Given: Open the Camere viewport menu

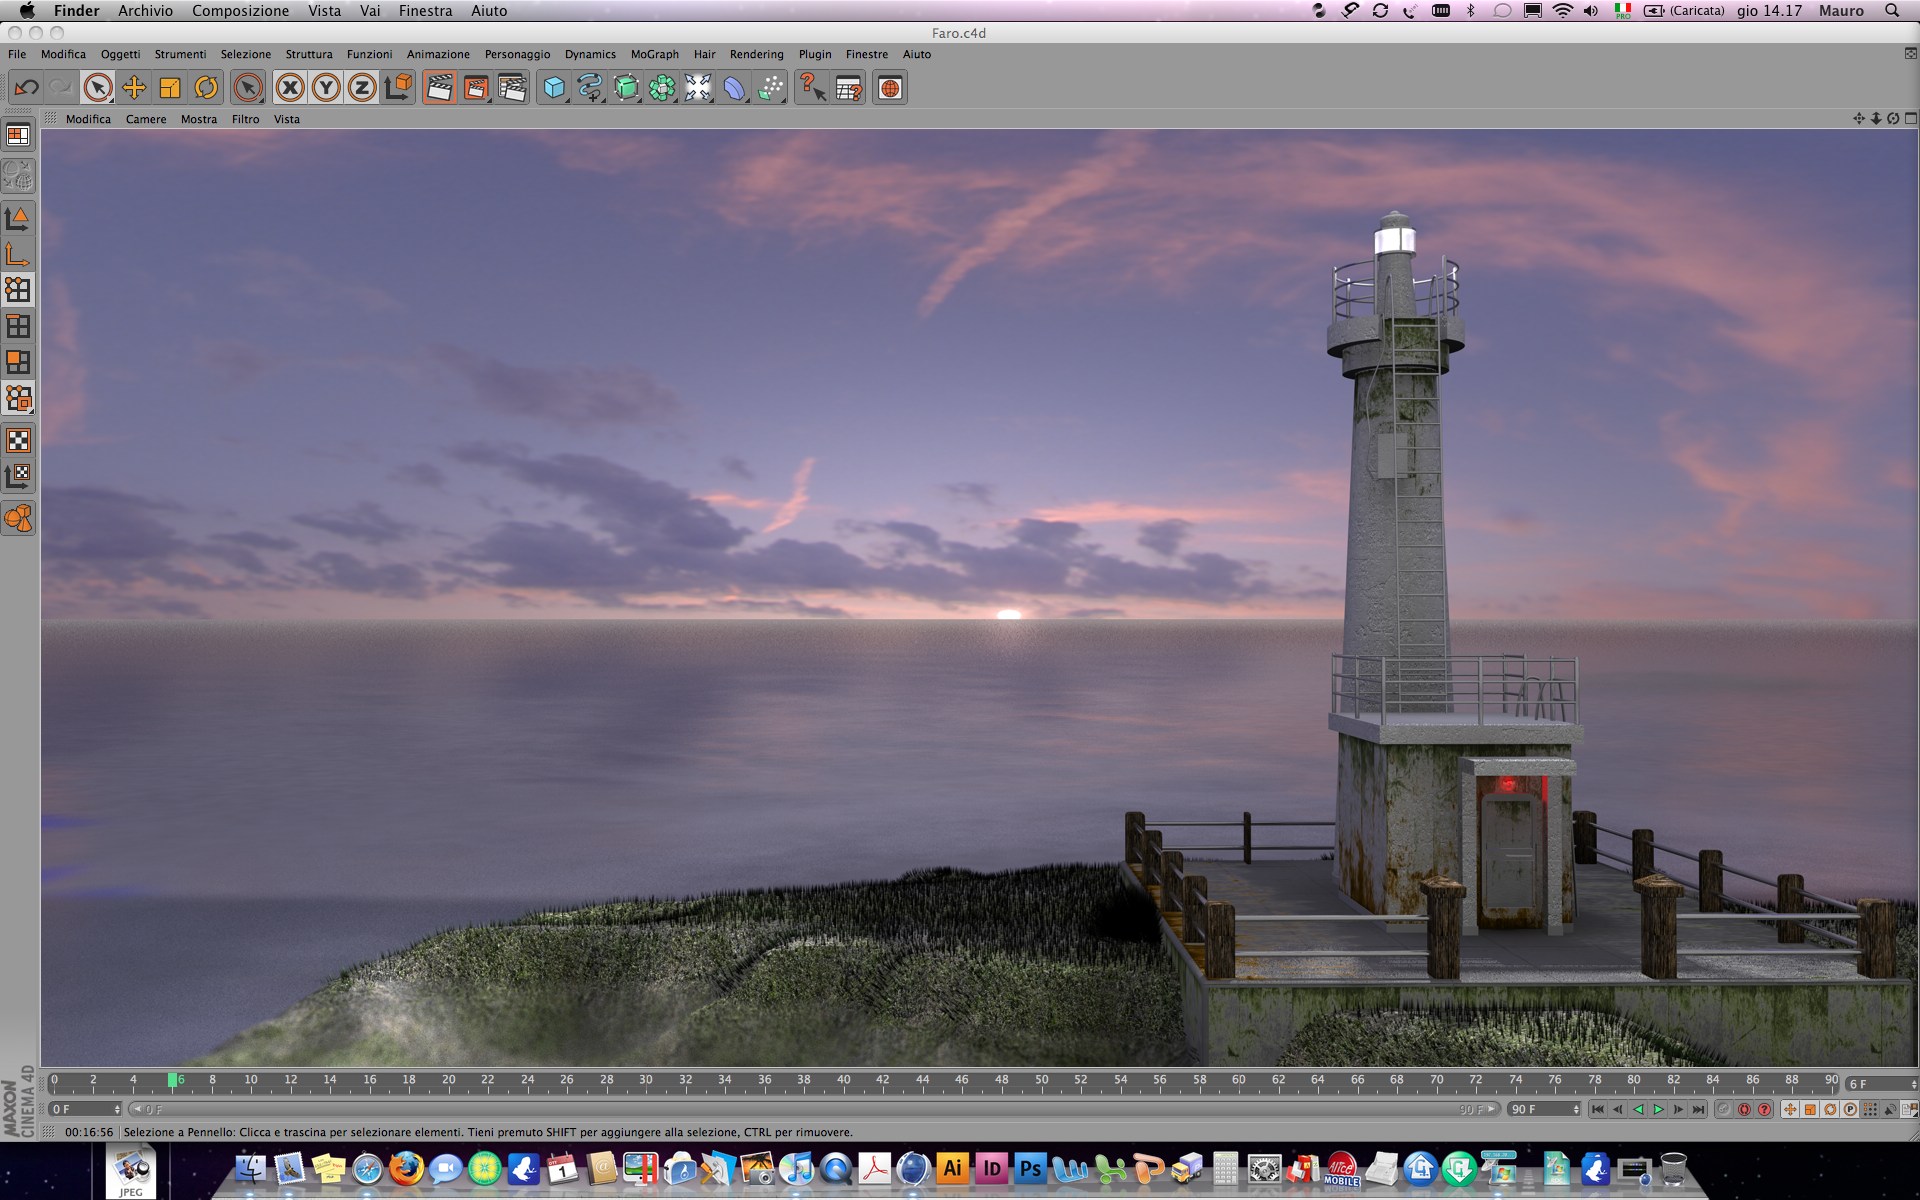Looking at the screenshot, I should pyautogui.click(x=146, y=119).
